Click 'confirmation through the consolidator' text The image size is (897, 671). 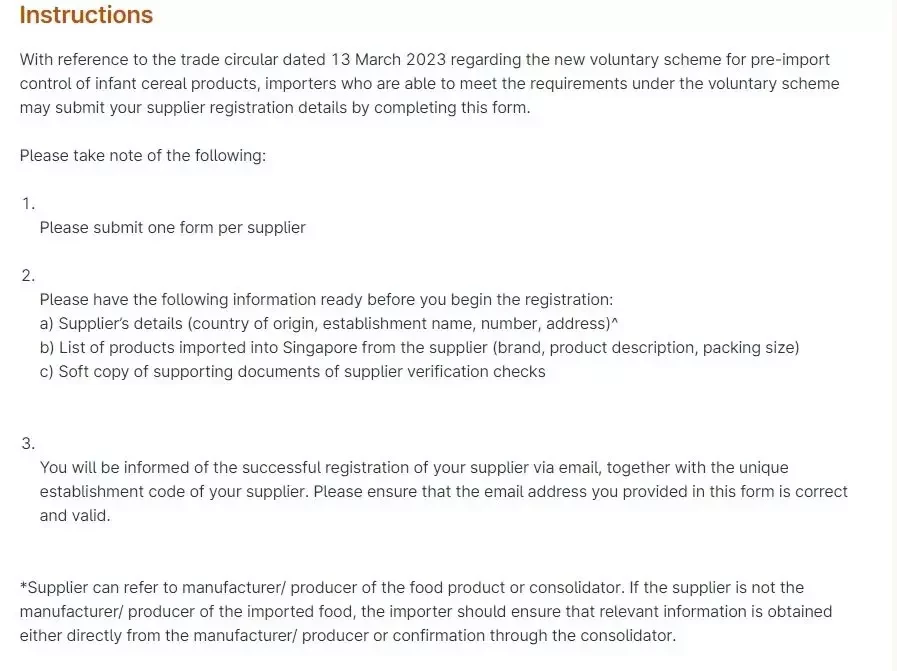pyautogui.click(x=533, y=636)
